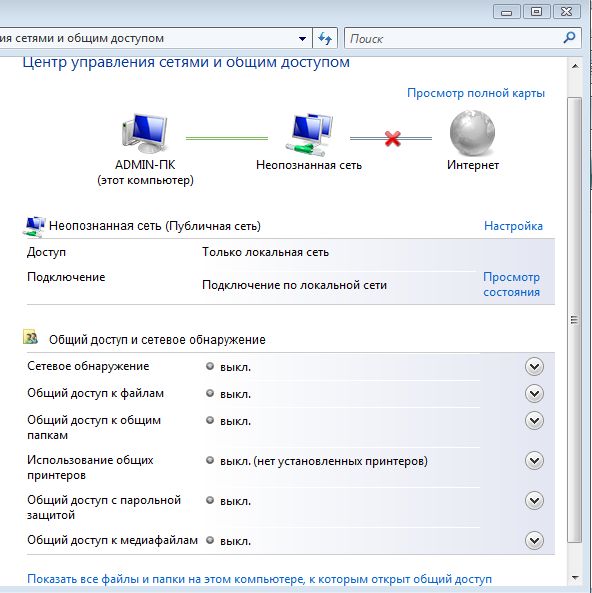Expand the Общий доступ к файлам chevron
592x593 pixels.
click(534, 394)
